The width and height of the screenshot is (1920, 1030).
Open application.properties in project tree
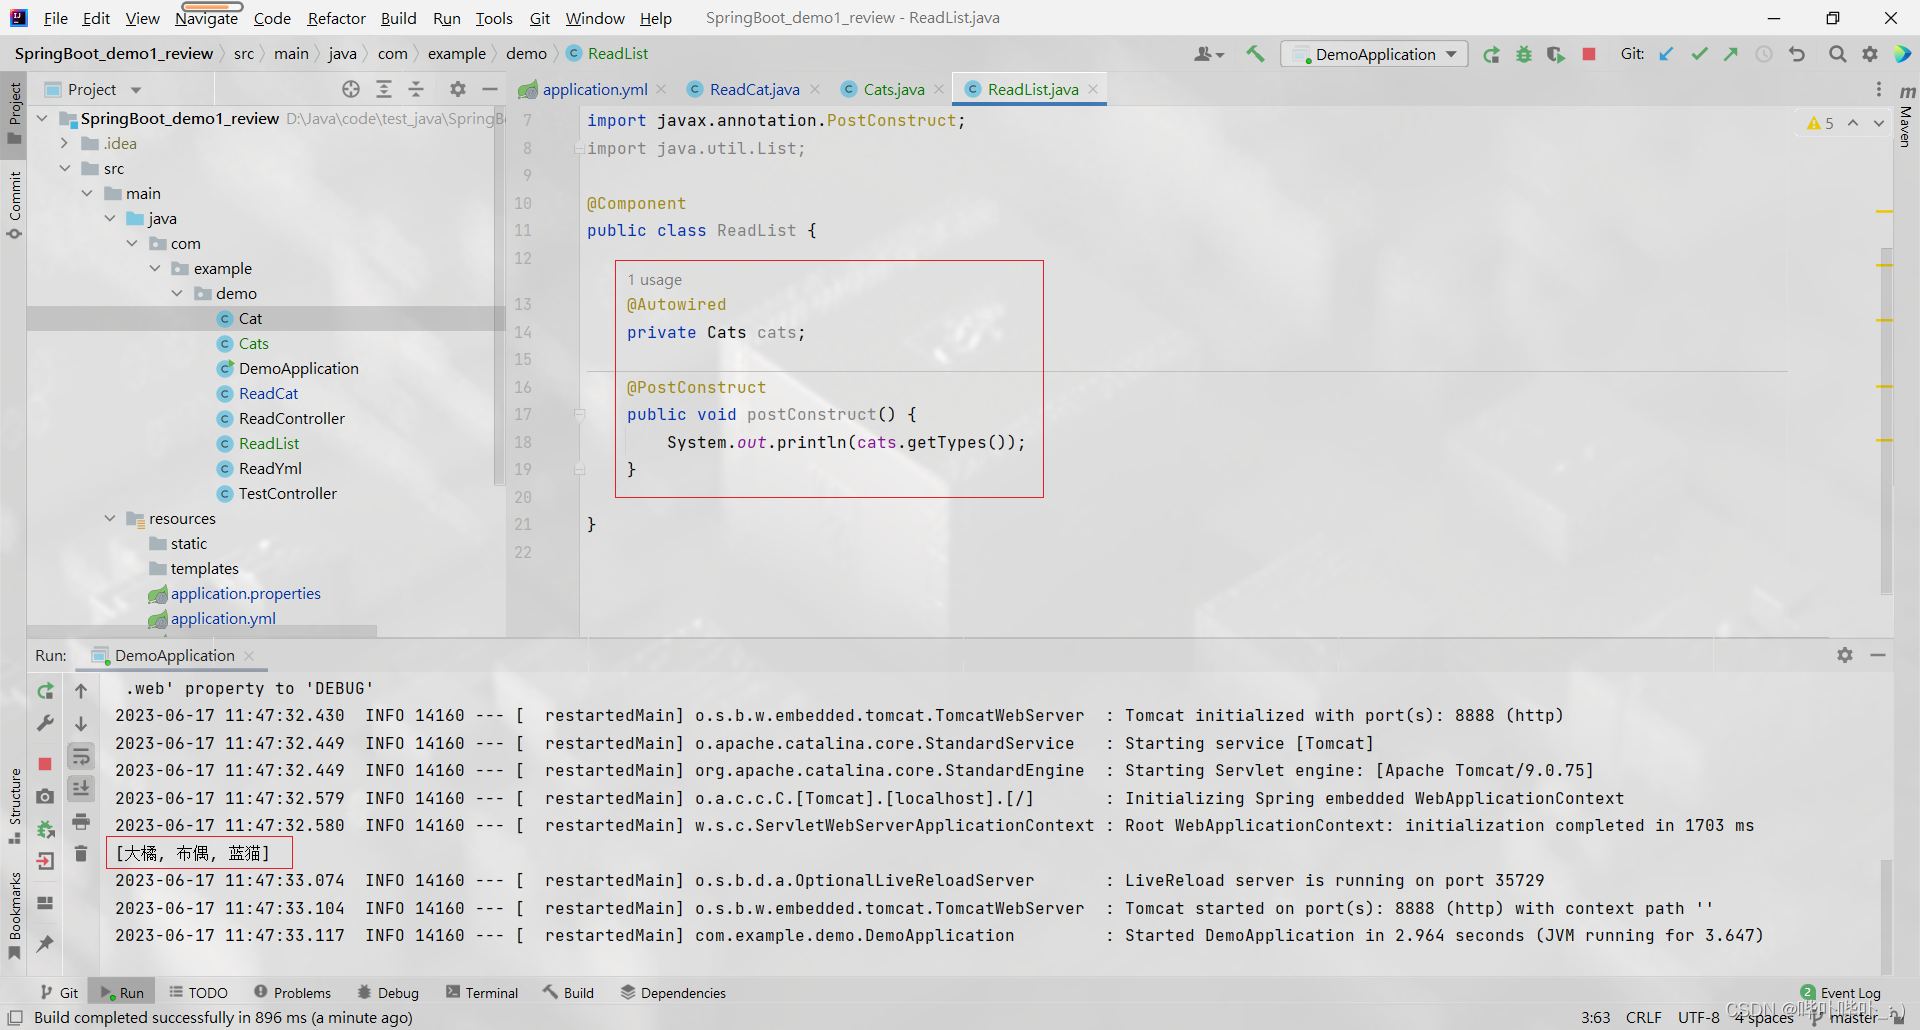[245, 593]
